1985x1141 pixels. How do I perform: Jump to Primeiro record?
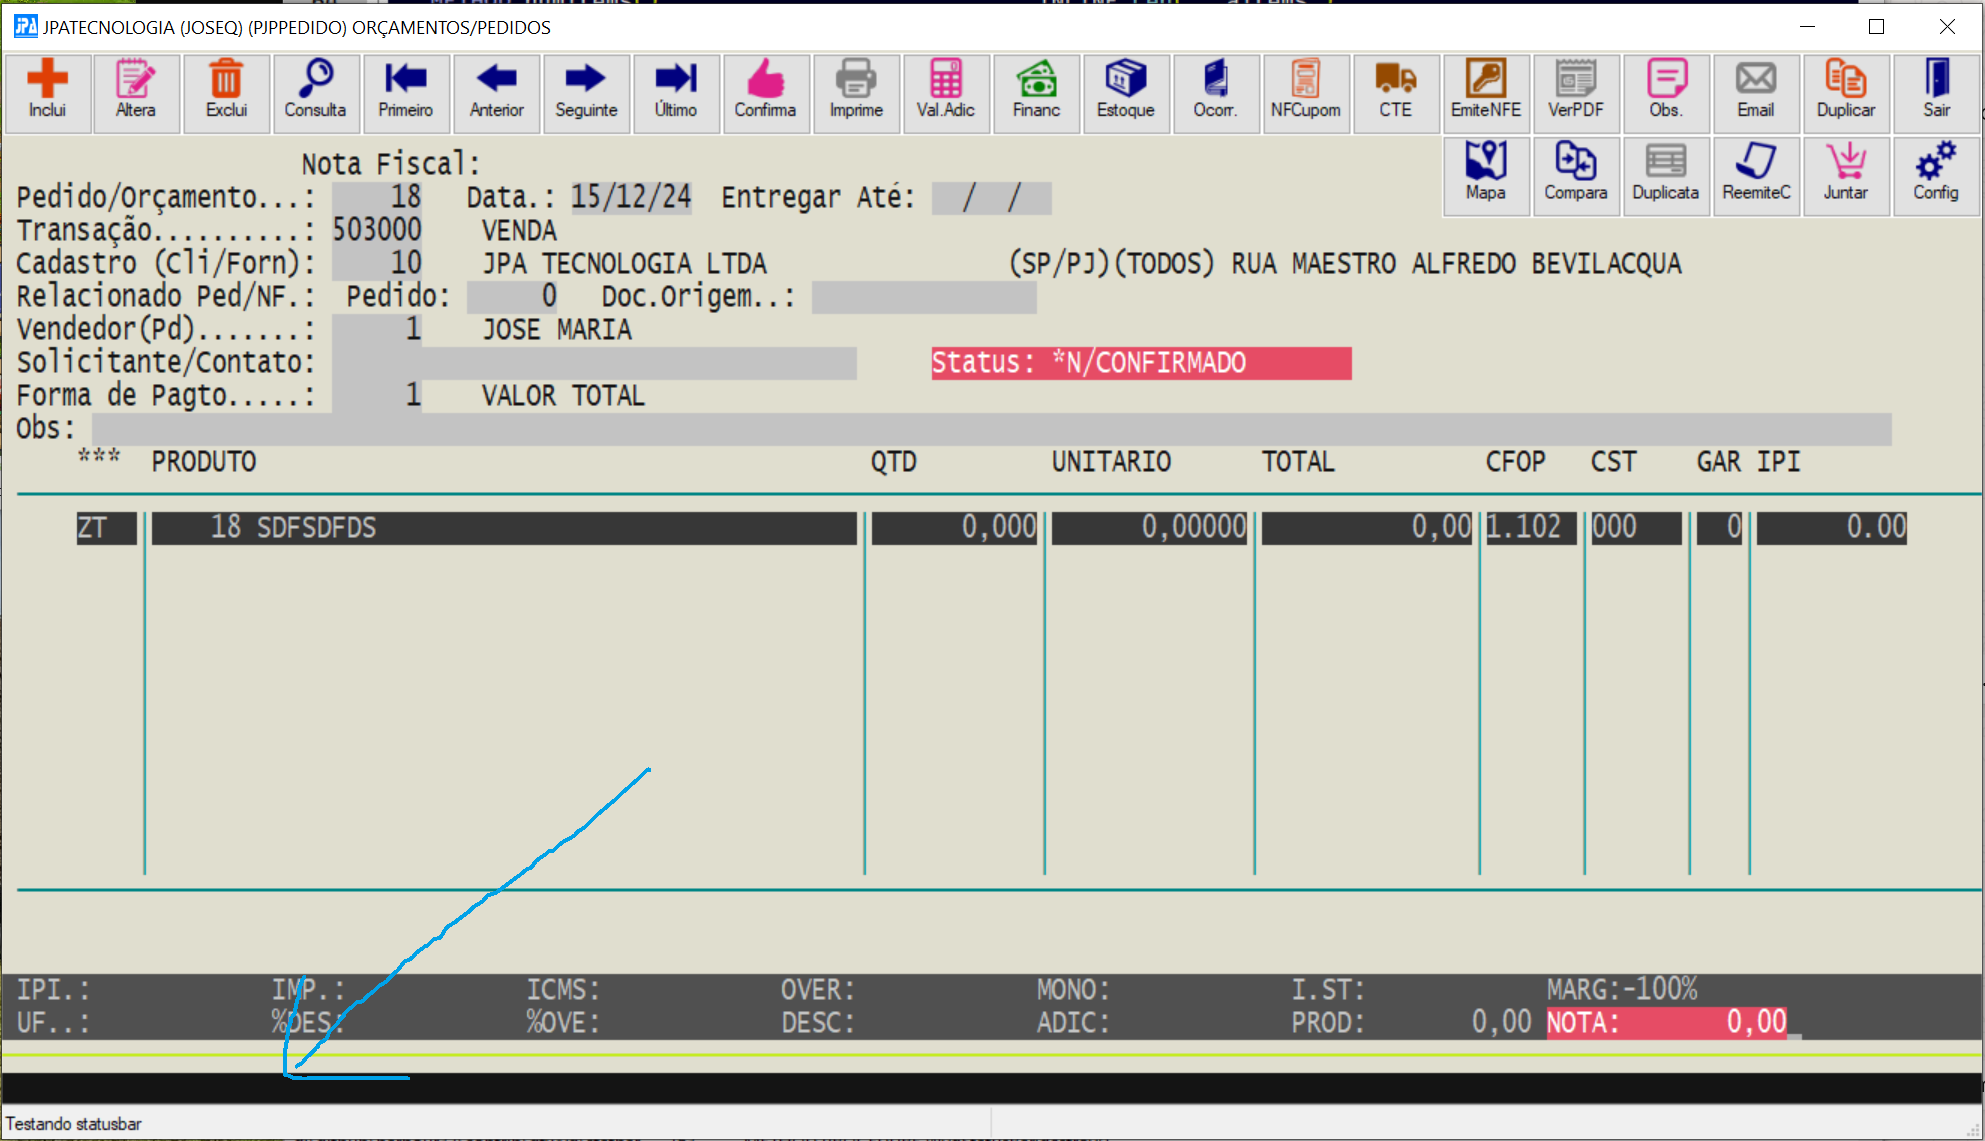coord(405,80)
